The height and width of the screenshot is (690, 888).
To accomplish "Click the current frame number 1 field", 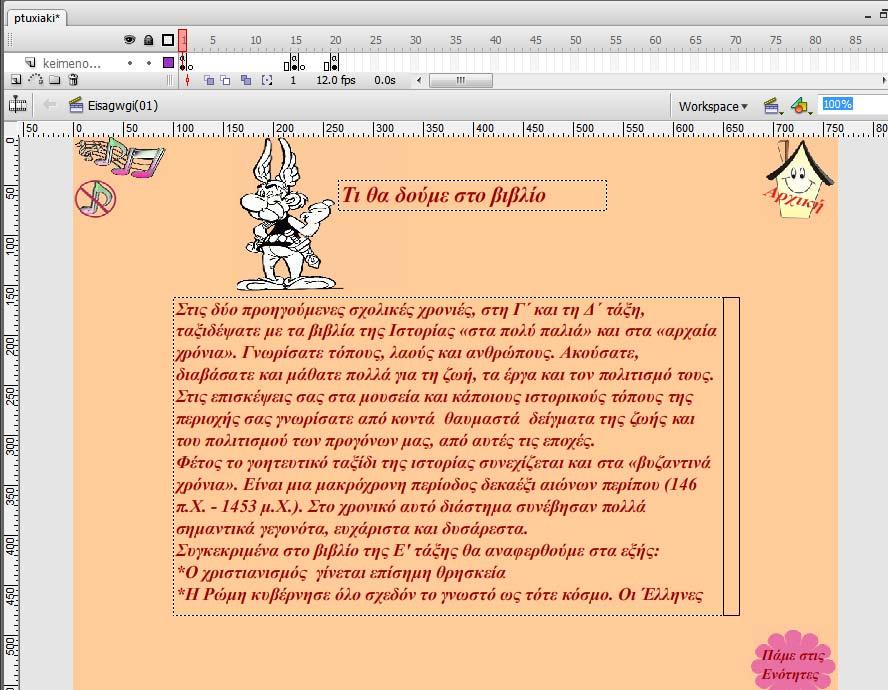I will tap(293, 80).
